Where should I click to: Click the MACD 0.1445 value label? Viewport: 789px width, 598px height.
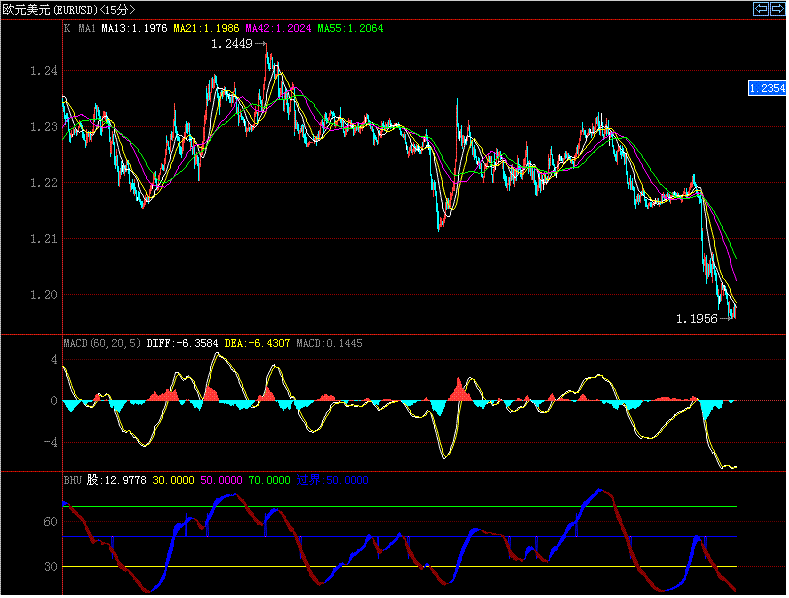[335, 343]
